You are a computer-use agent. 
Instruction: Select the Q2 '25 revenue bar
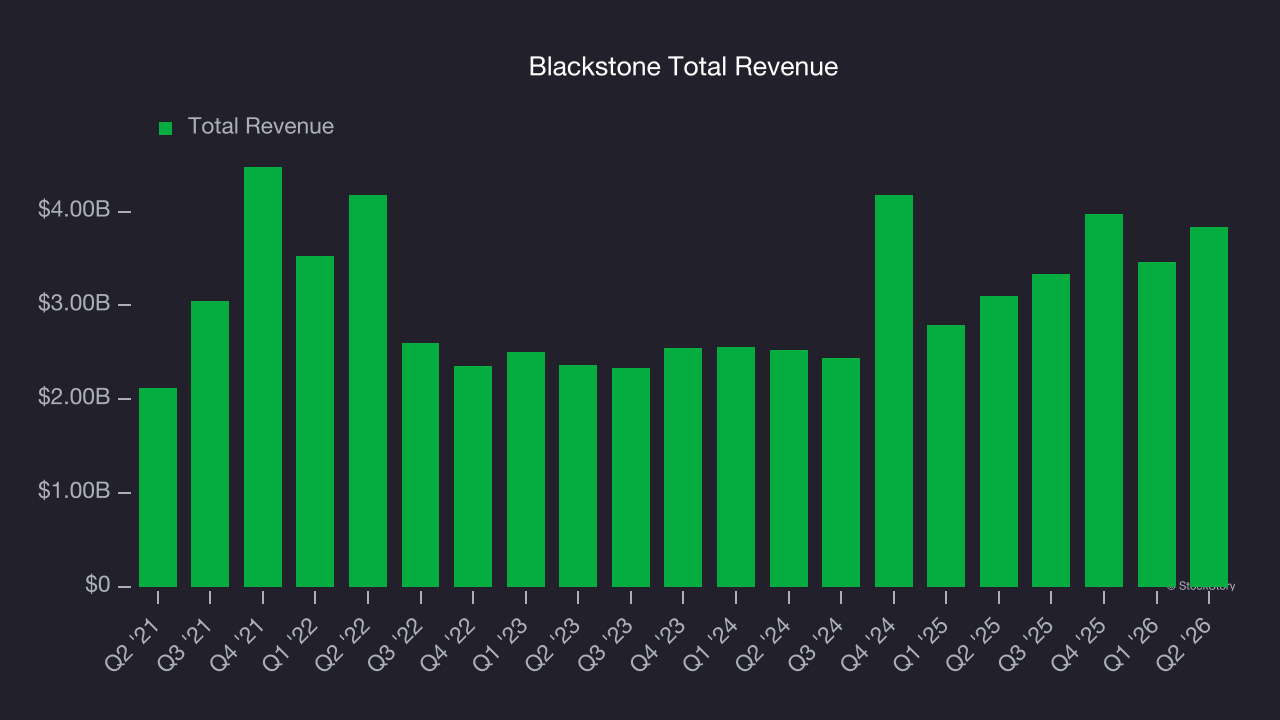[x=999, y=441]
